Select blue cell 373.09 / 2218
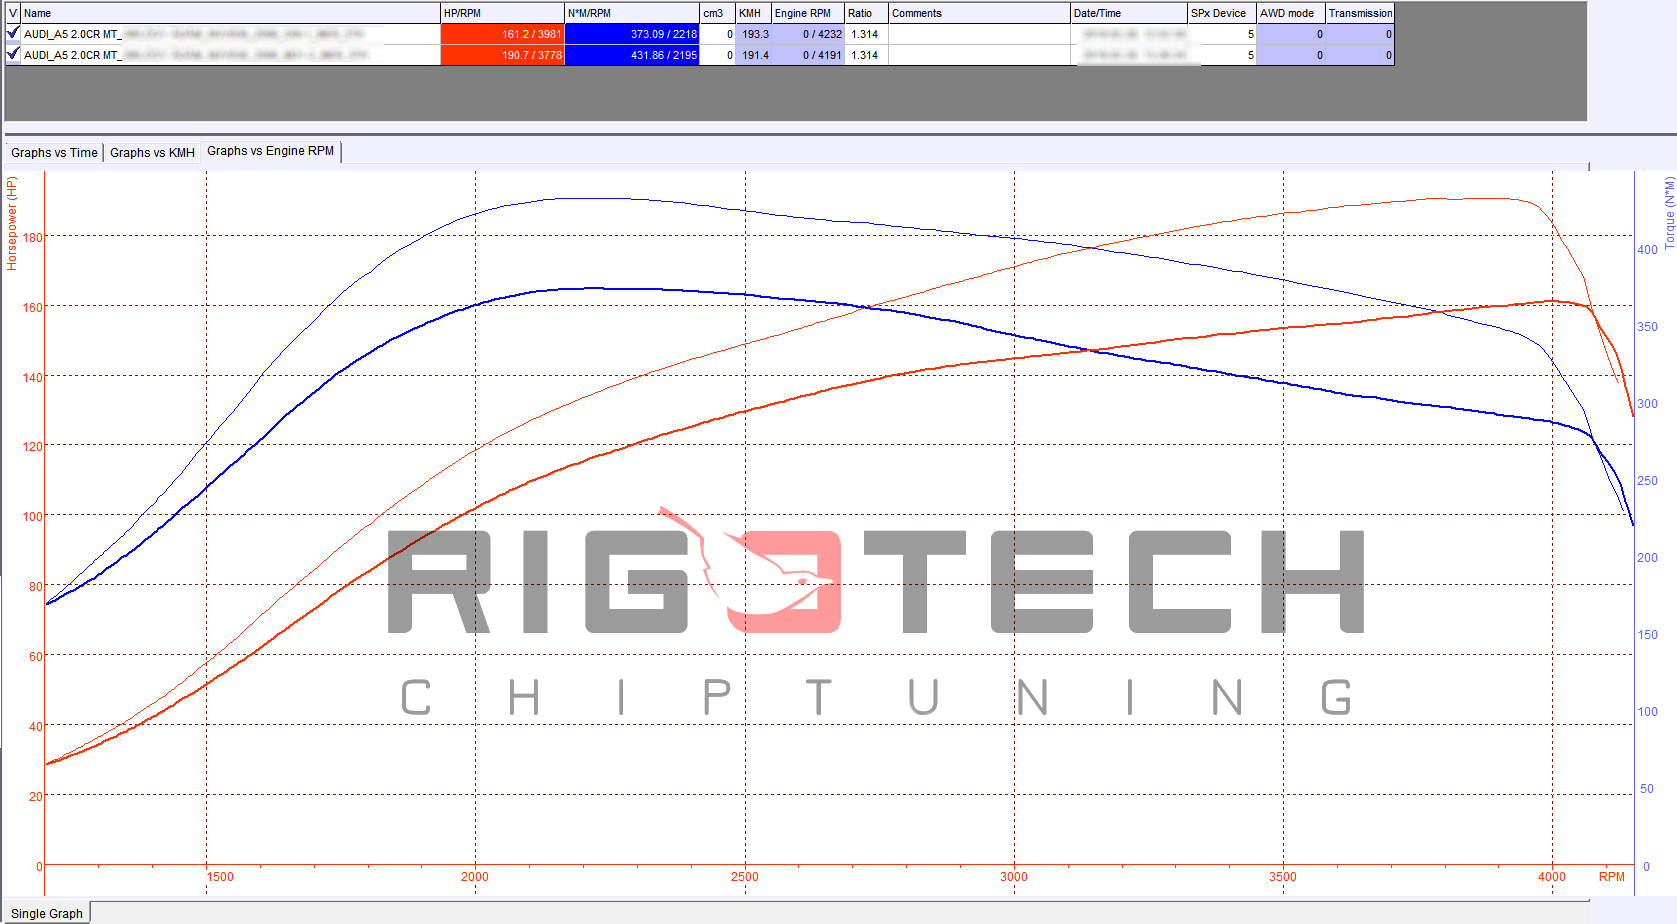 tap(632, 34)
